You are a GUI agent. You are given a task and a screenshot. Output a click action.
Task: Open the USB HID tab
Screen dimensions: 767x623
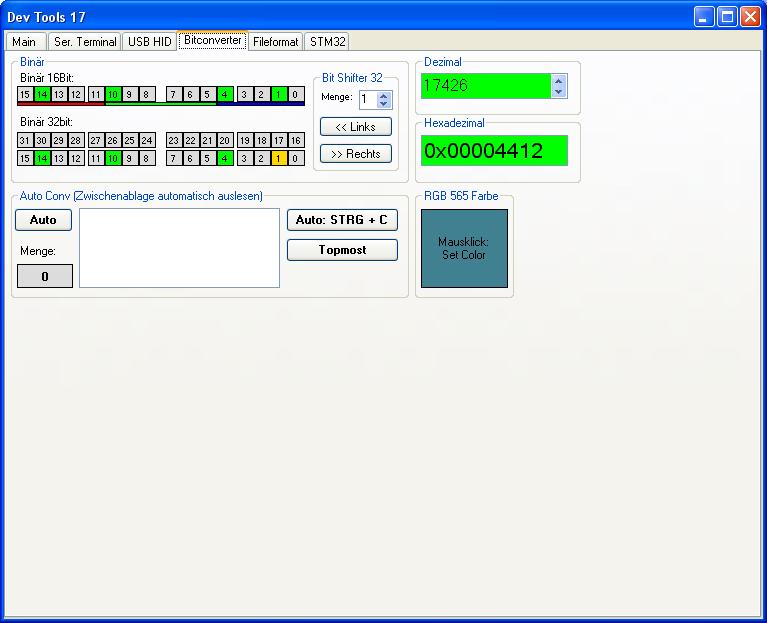pos(149,42)
